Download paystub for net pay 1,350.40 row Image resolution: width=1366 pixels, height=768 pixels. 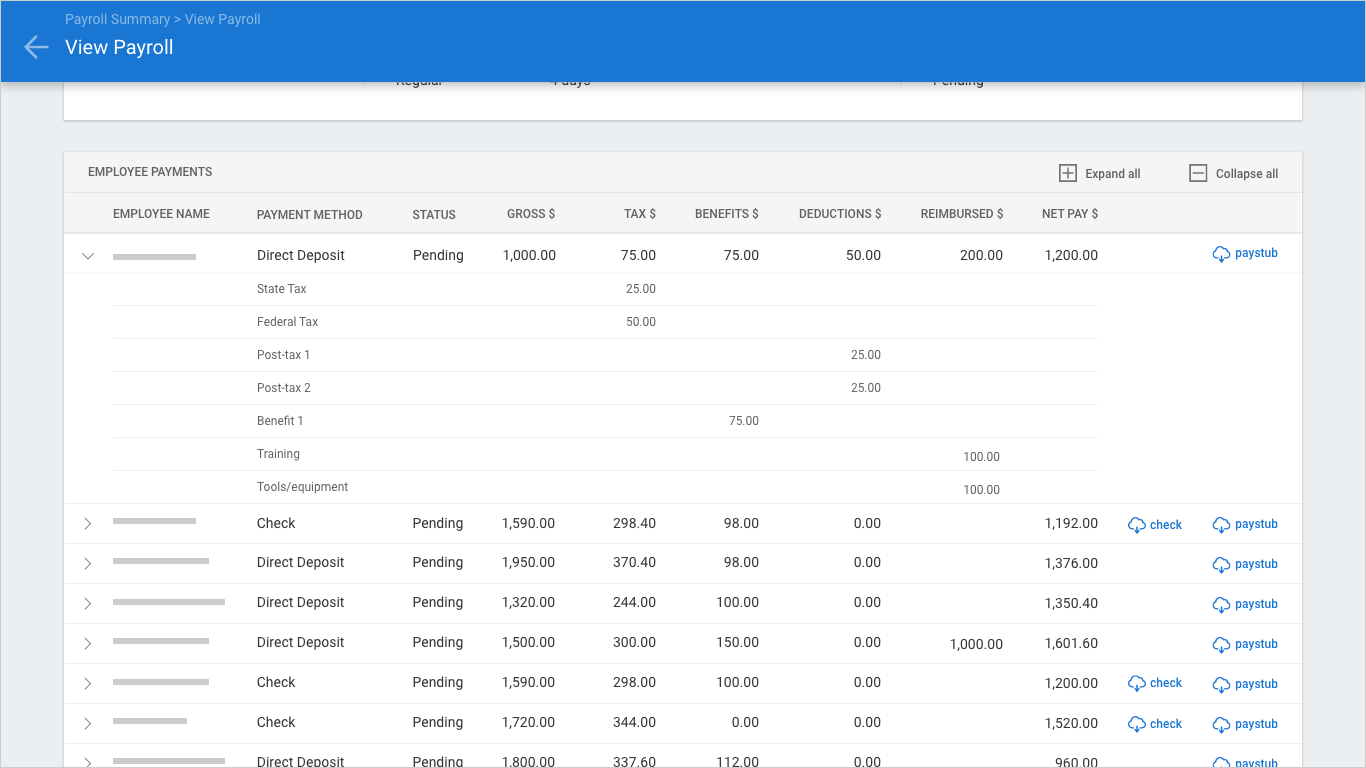coord(1245,604)
